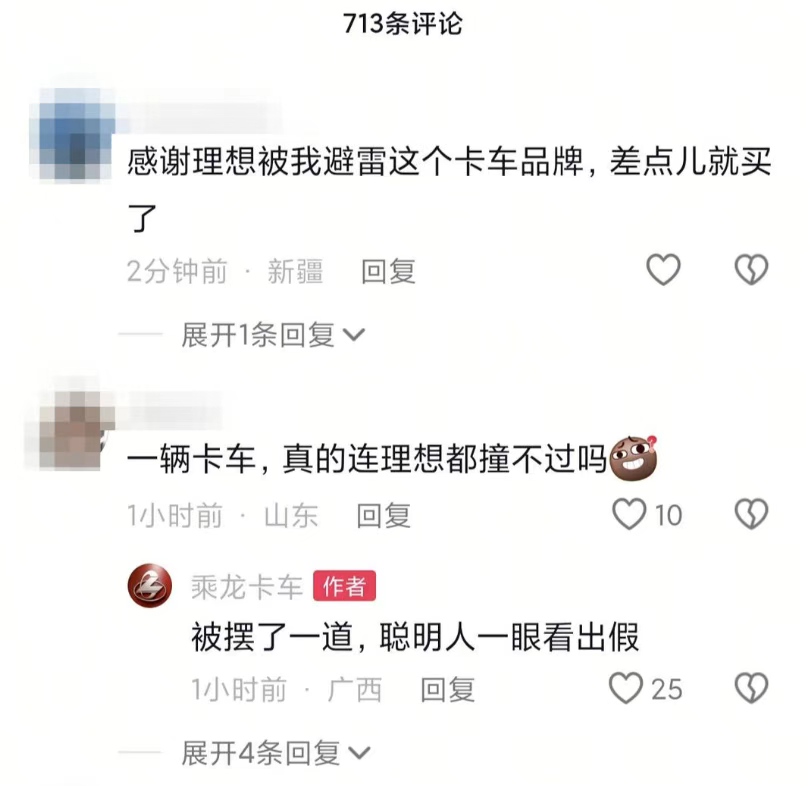This screenshot has height=786, width=808.
Task: Tap the emoji in the Shandong comment
Action: (633, 458)
